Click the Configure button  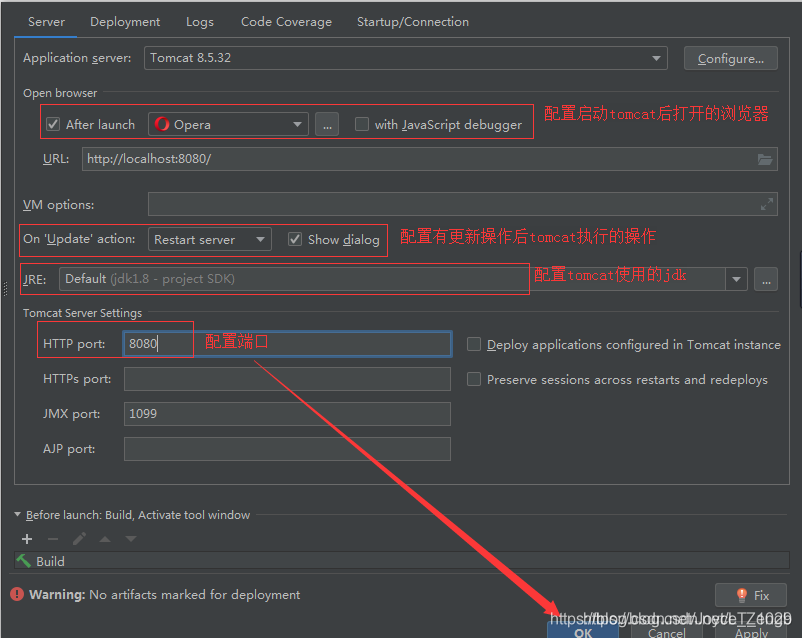point(730,57)
